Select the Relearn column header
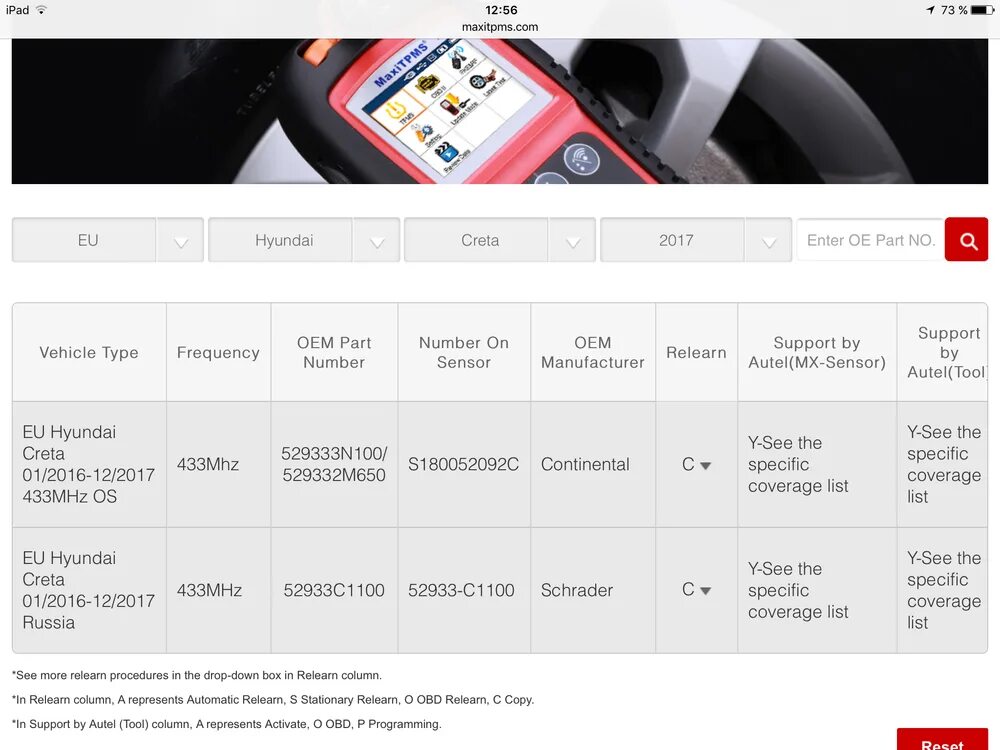The width and height of the screenshot is (1000, 750). click(696, 353)
